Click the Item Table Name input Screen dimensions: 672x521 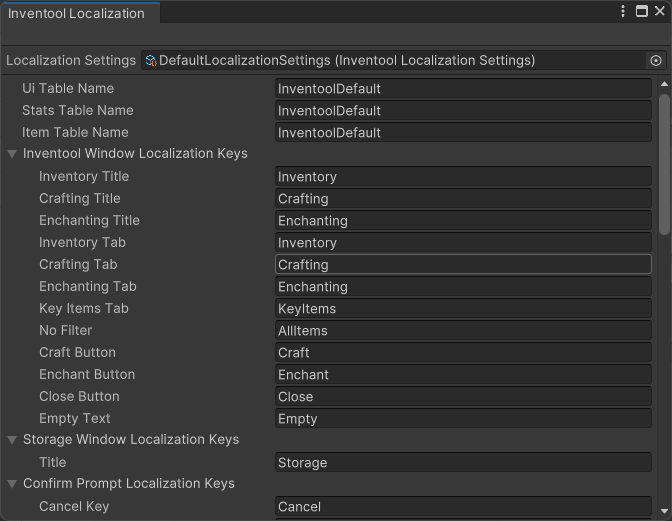463,133
